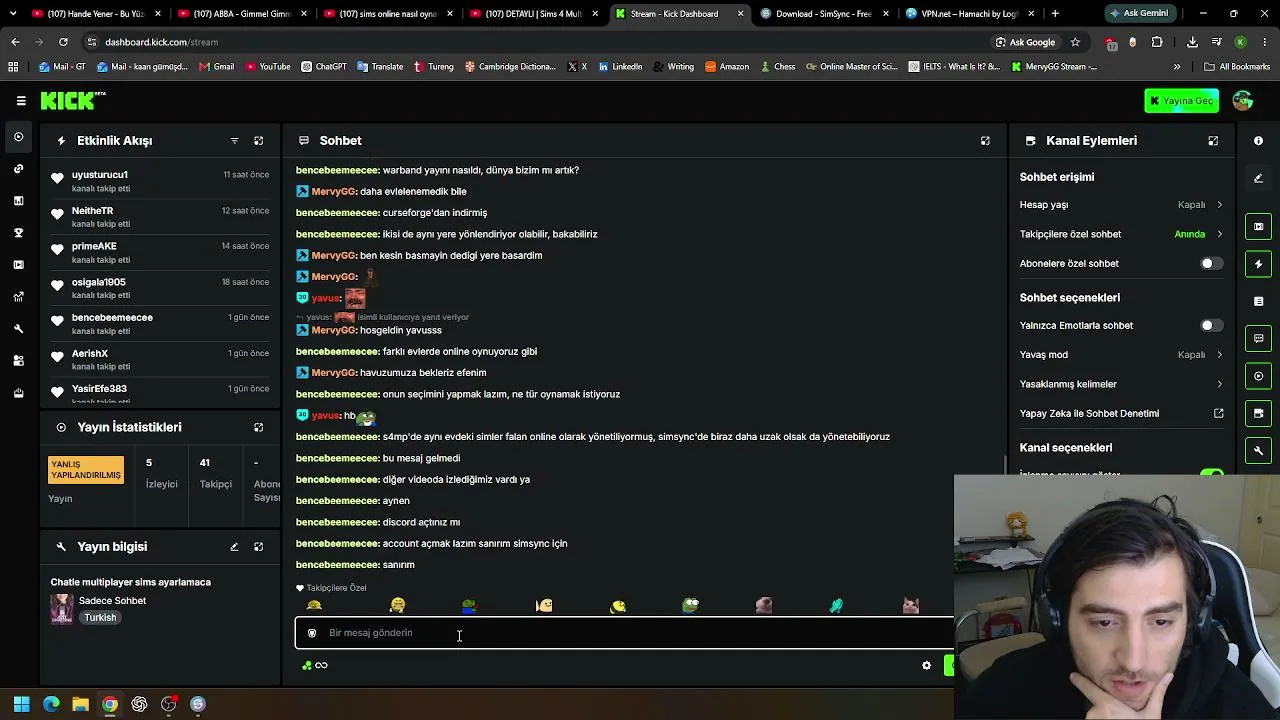Click the shield badge icon in message box
Screen dimensions: 1280x720
coord(312,633)
